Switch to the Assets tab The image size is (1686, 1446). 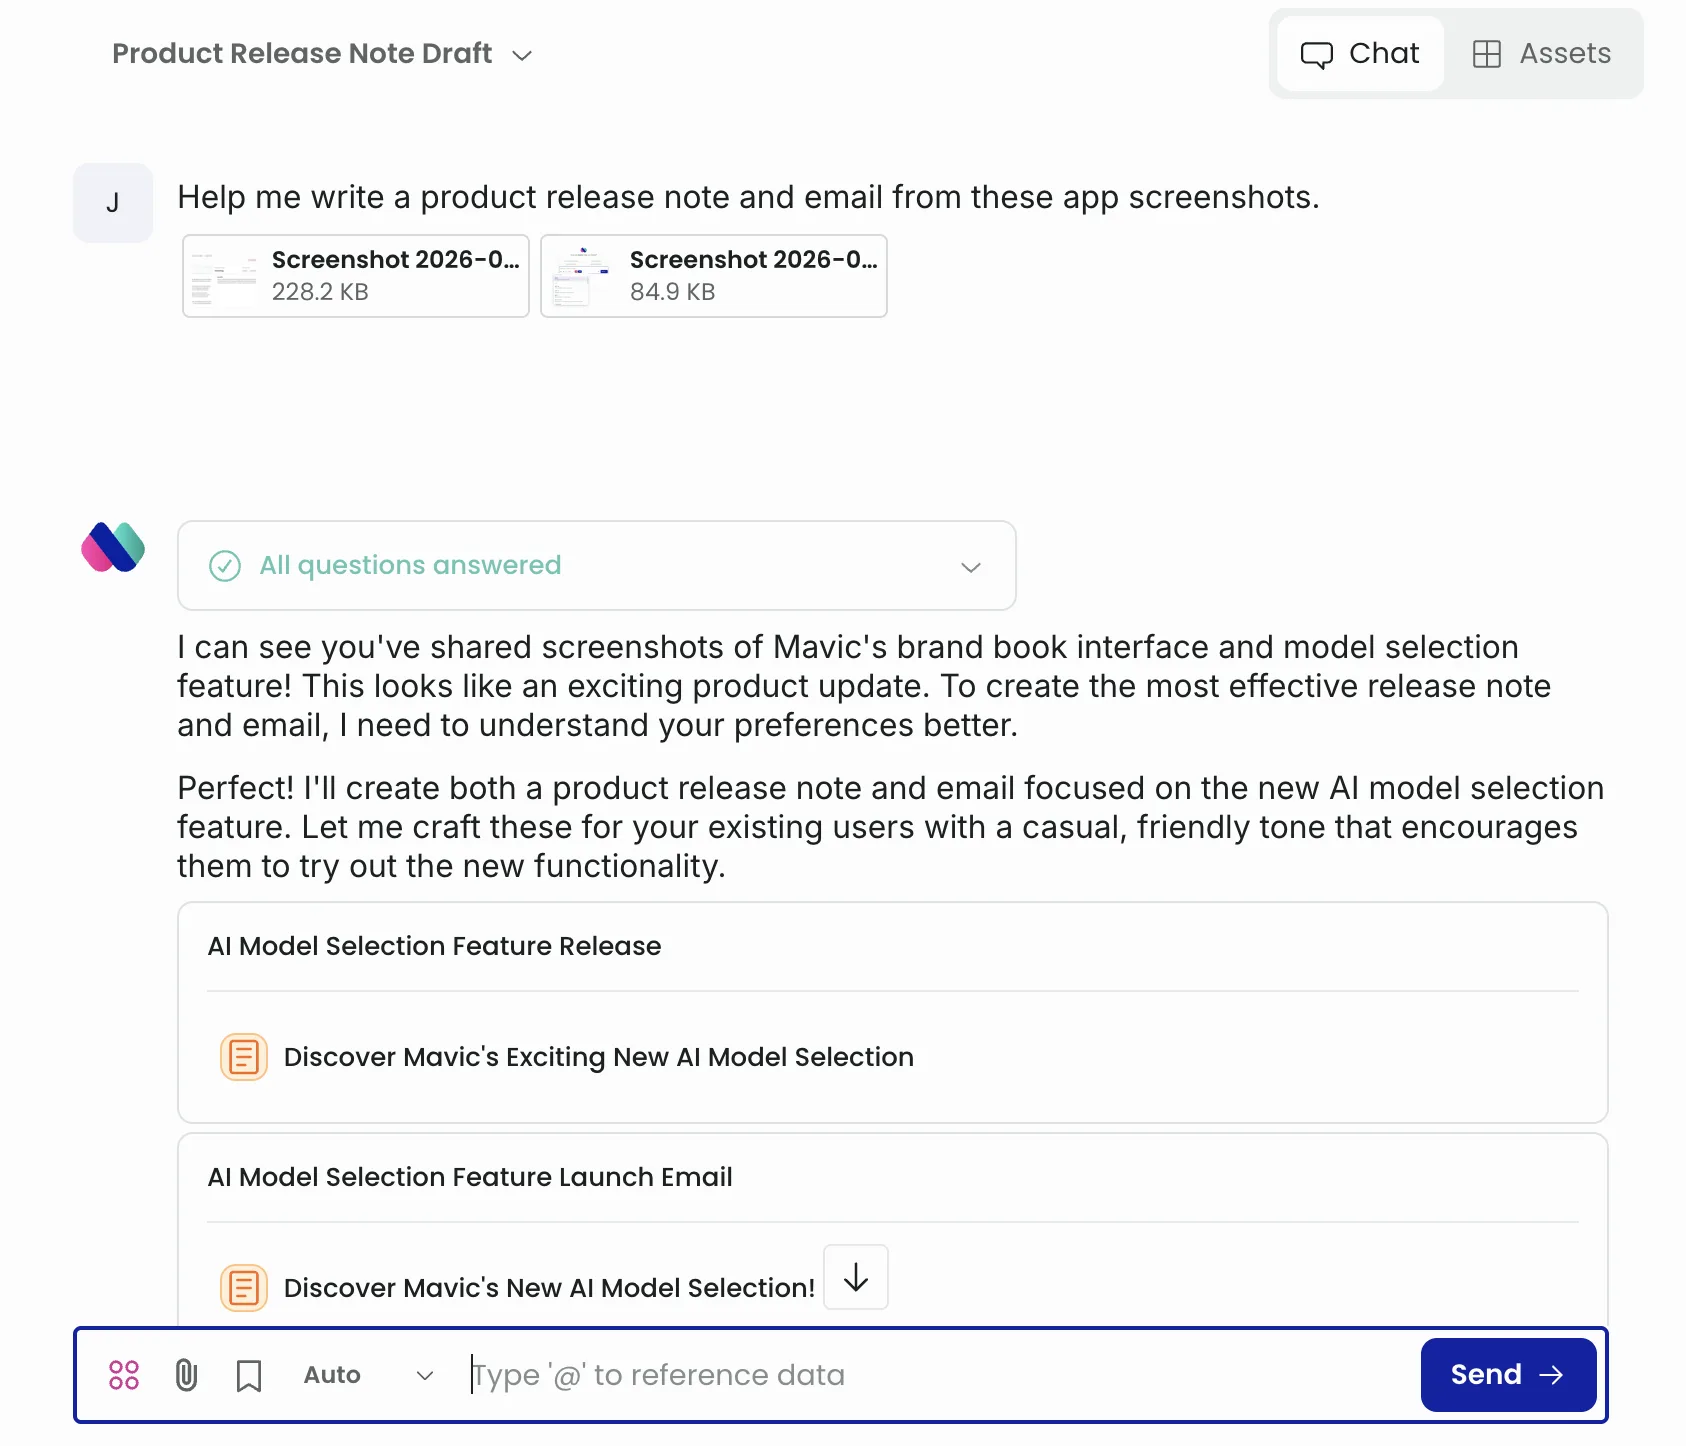pos(1542,54)
